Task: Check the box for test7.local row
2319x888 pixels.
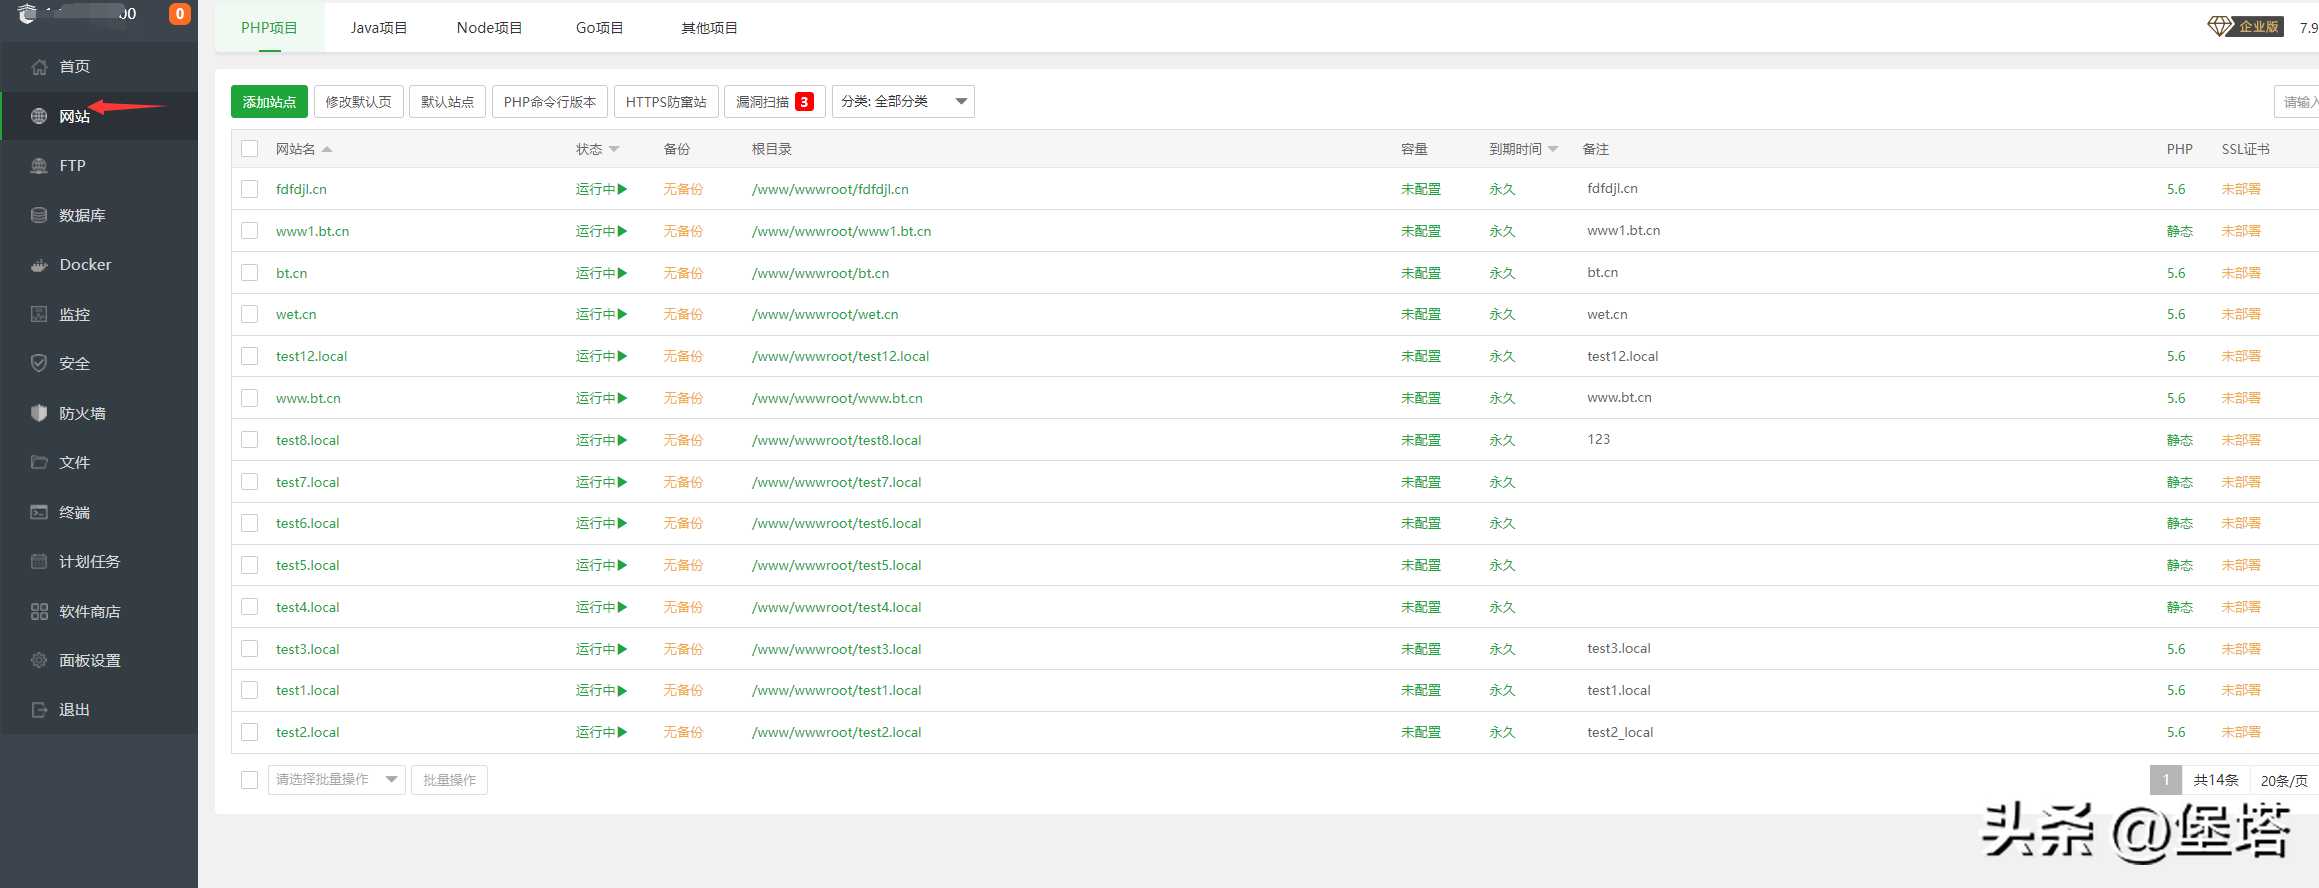Action: [x=250, y=482]
